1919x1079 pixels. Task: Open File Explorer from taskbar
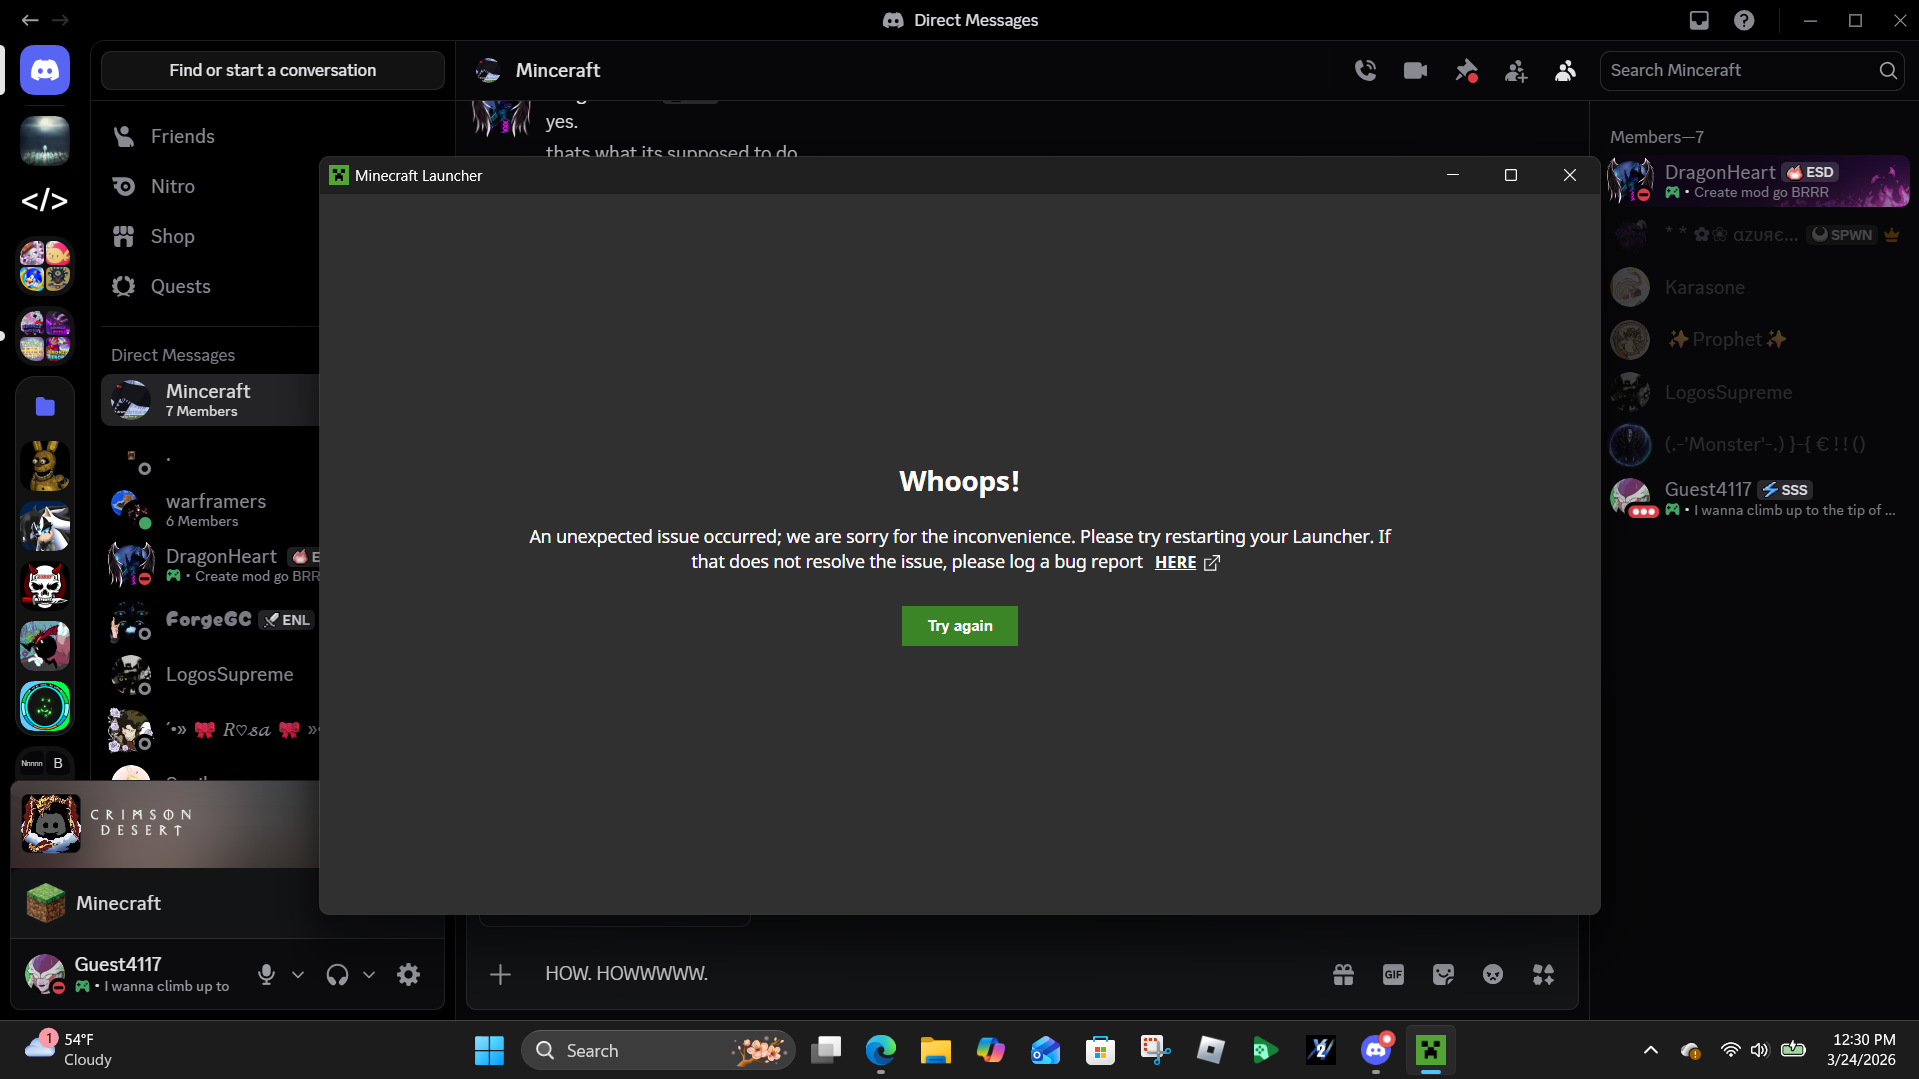tap(936, 1051)
